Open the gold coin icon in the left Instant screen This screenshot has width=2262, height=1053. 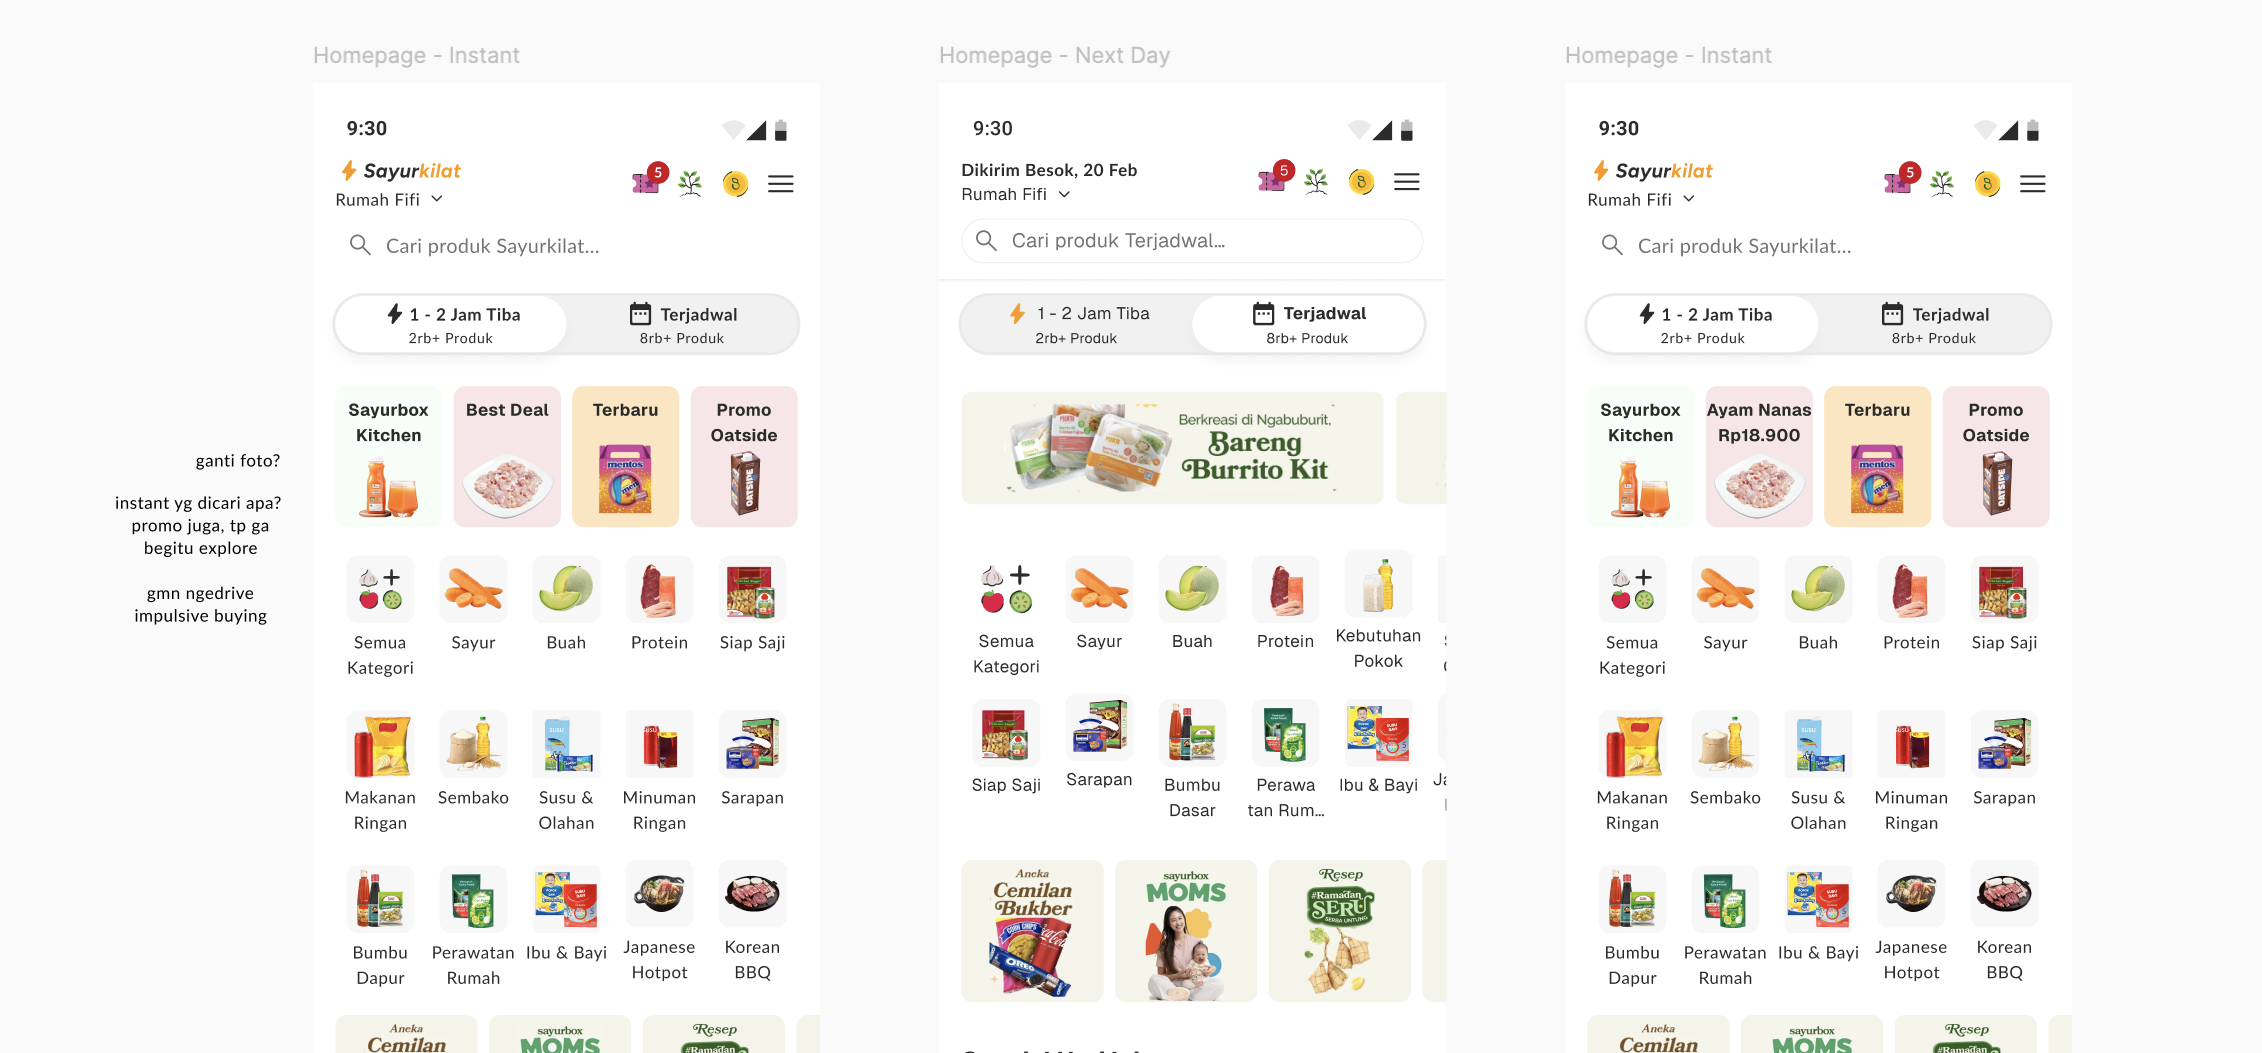735,184
